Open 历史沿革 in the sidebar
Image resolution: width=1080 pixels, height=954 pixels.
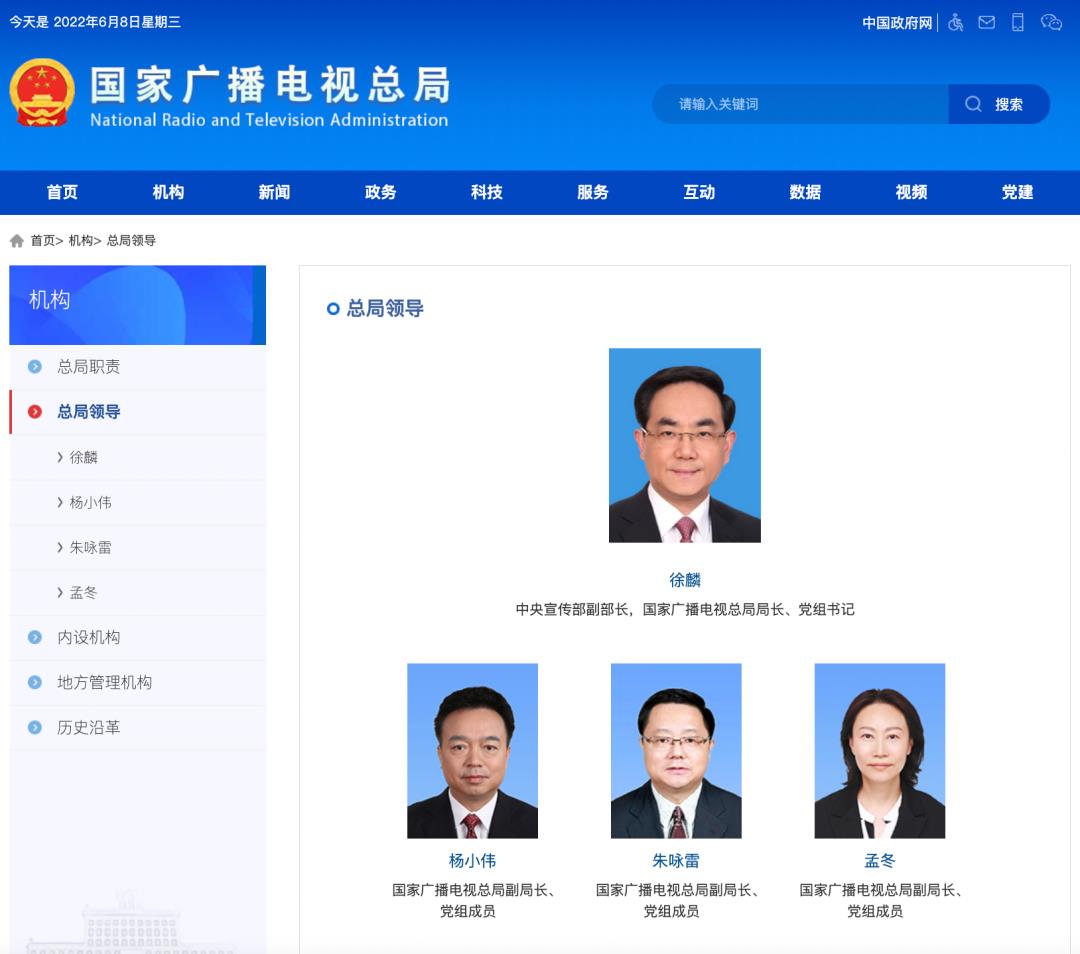point(88,727)
